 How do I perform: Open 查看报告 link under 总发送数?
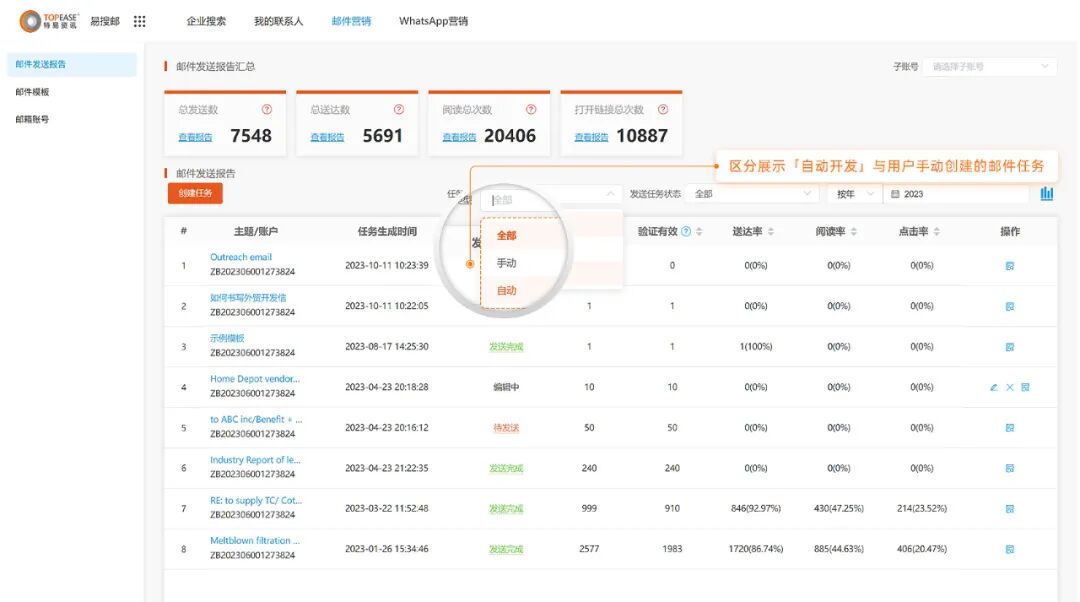(196, 138)
